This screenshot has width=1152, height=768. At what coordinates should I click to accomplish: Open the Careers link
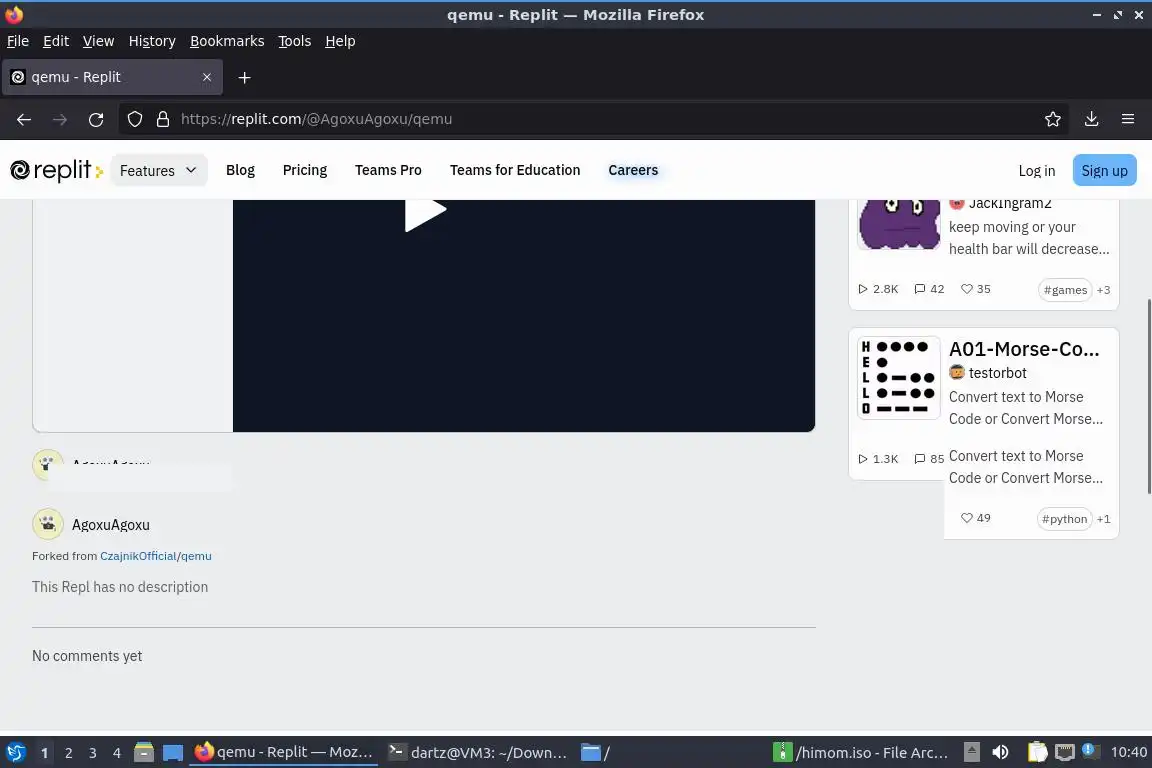click(633, 171)
